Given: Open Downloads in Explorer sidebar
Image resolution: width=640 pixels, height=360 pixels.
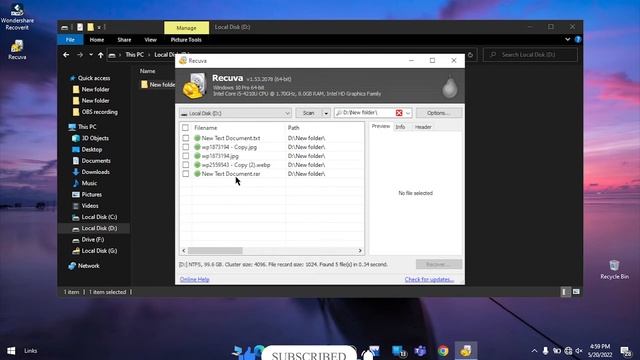Looking at the screenshot, I should (x=96, y=172).
